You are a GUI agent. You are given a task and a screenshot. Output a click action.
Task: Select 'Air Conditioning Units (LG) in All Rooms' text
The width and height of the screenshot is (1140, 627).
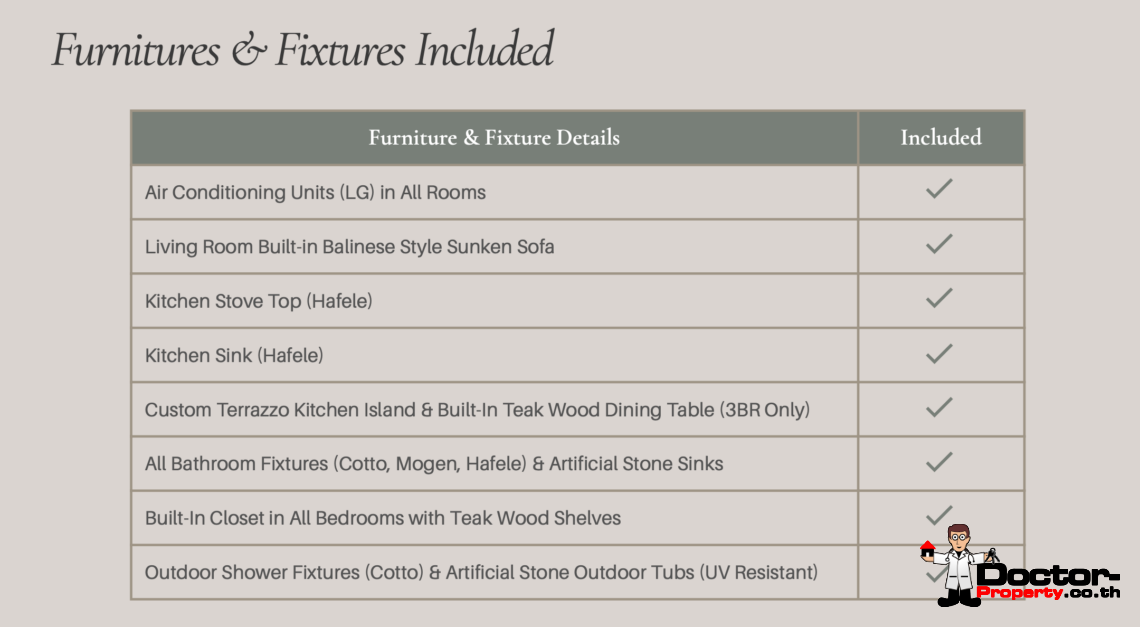pyautogui.click(x=315, y=192)
